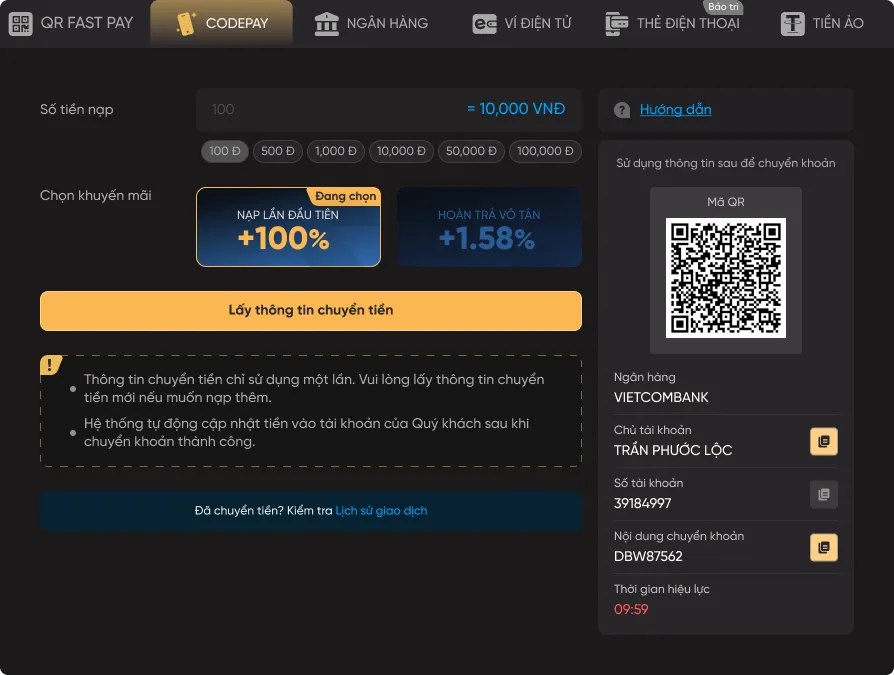Click the Mã QR code image
Screen dimensions: 894x675
pos(726,276)
